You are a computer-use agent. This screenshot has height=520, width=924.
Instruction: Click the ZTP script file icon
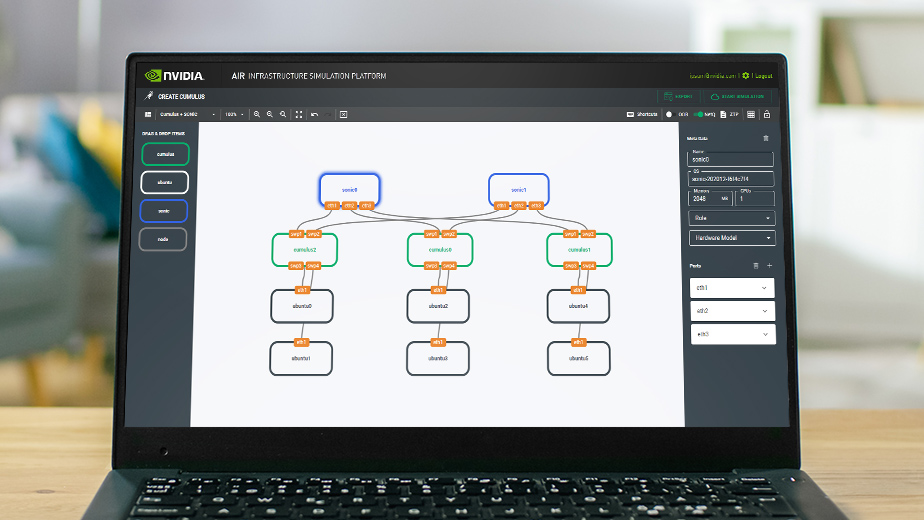tap(723, 115)
